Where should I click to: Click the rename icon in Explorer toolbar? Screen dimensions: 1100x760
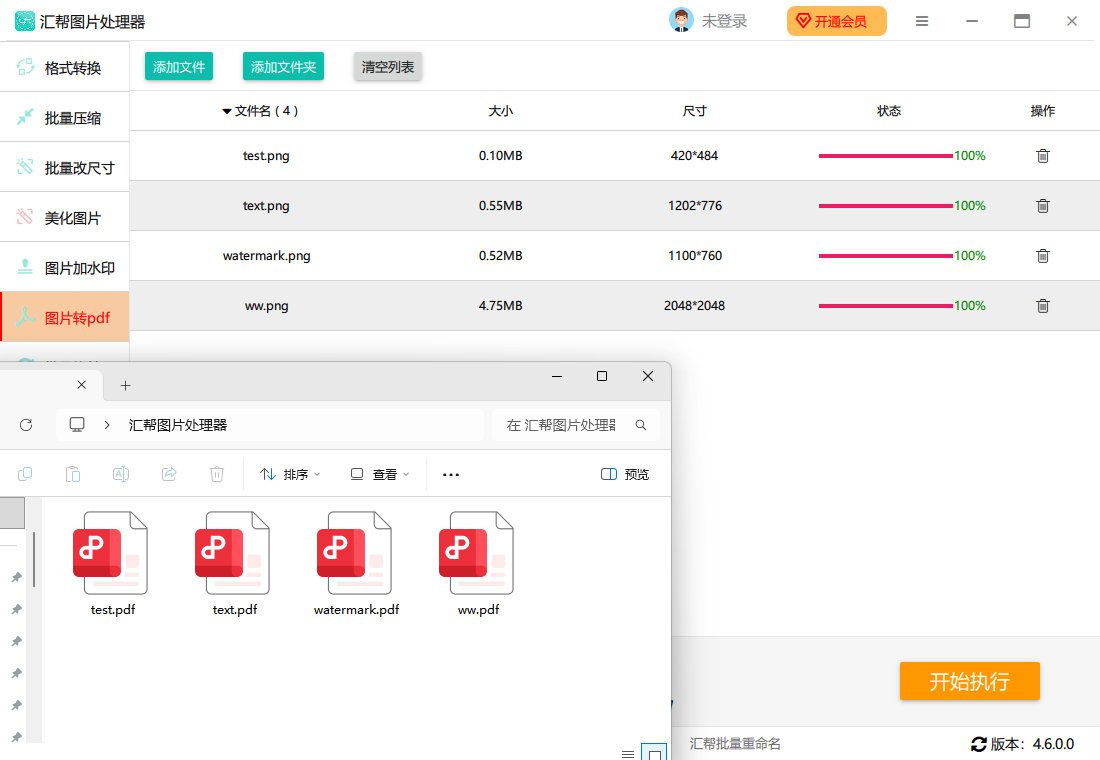(121, 474)
